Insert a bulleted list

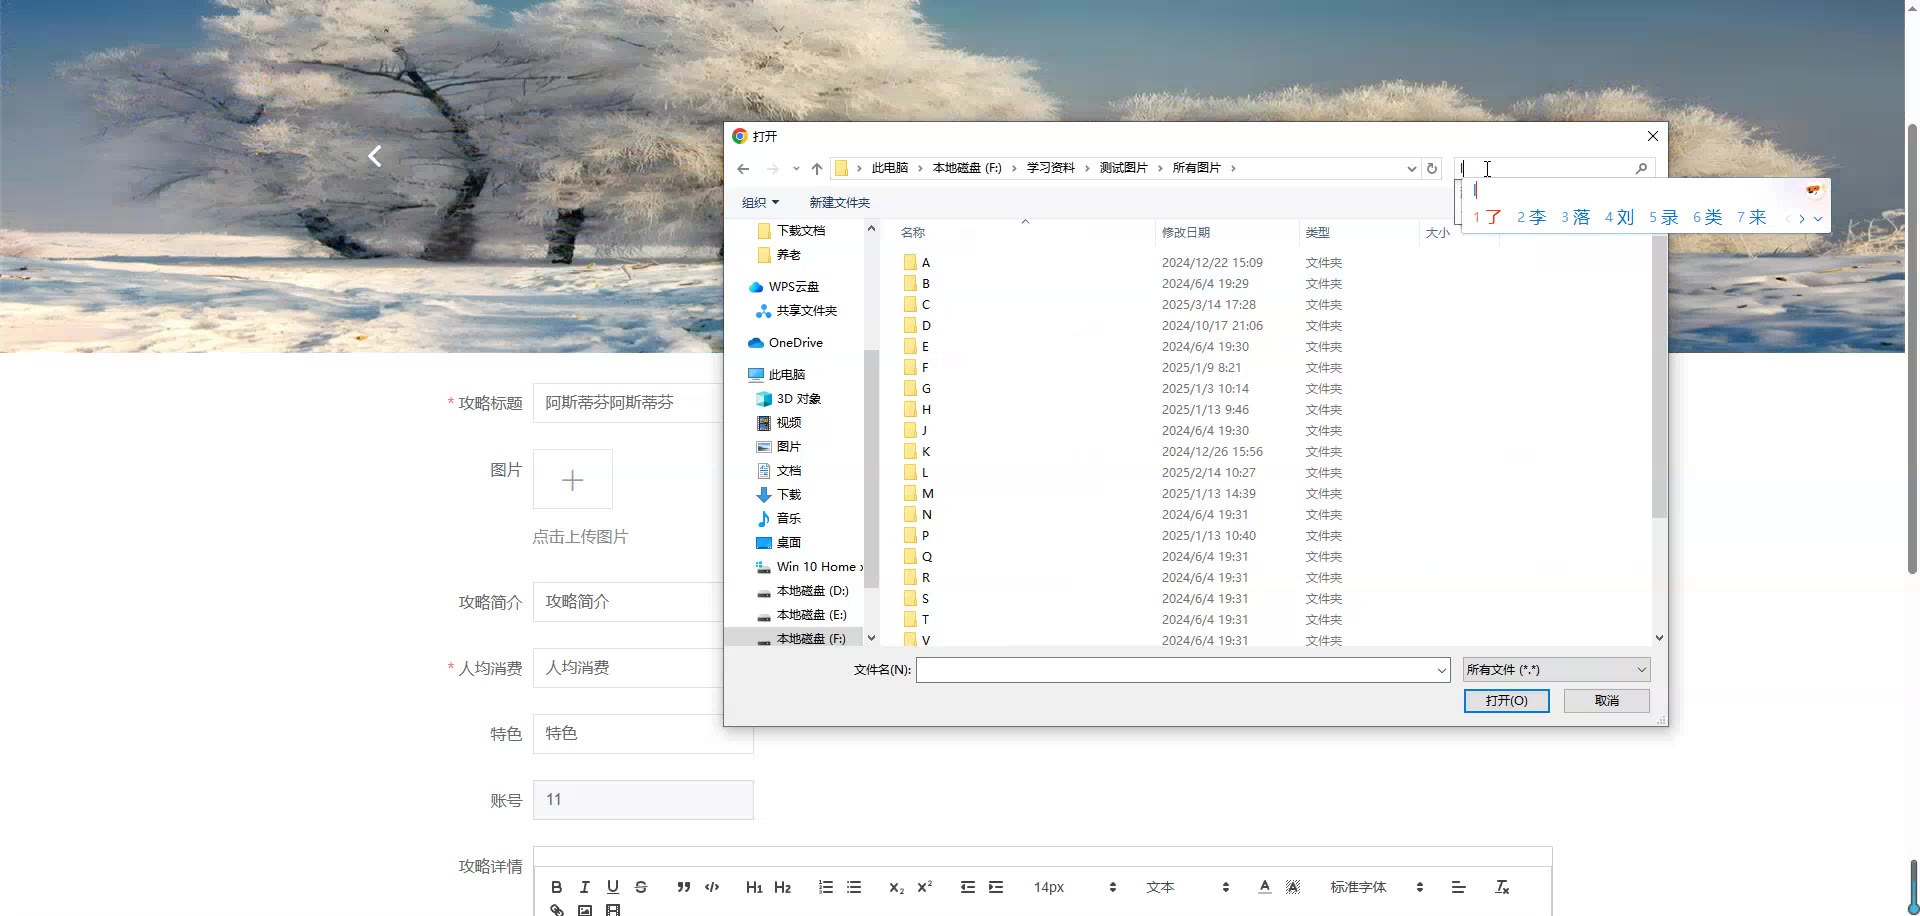coord(854,887)
